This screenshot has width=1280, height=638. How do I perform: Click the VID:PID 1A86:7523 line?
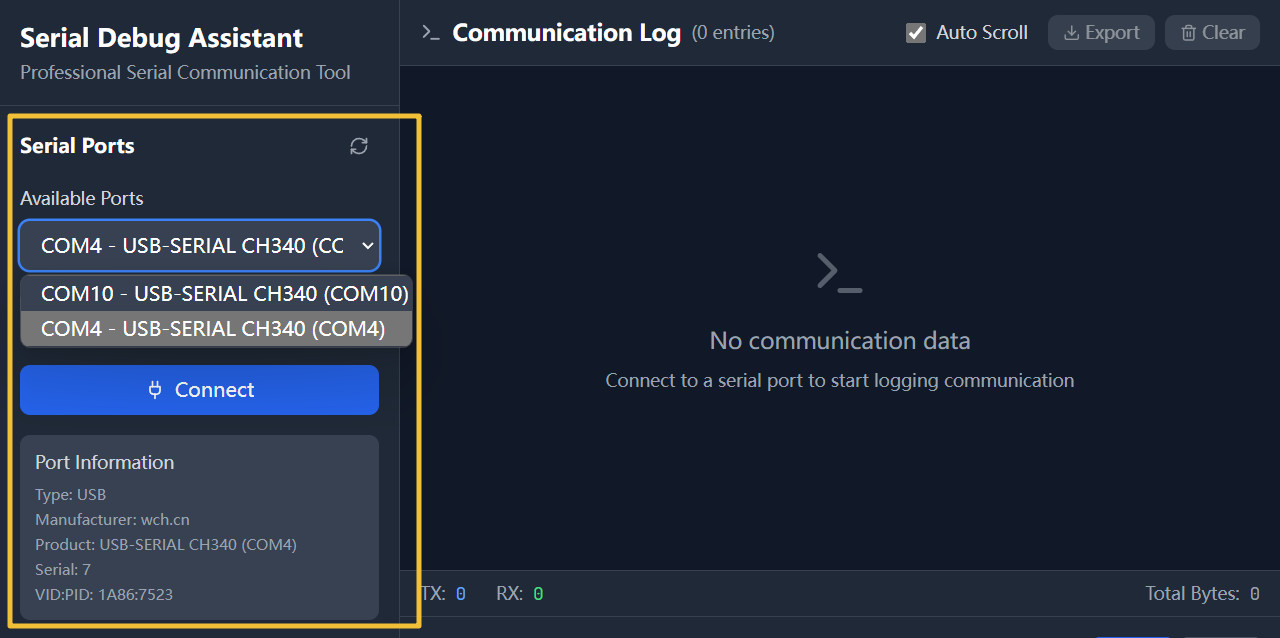[x=104, y=594]
